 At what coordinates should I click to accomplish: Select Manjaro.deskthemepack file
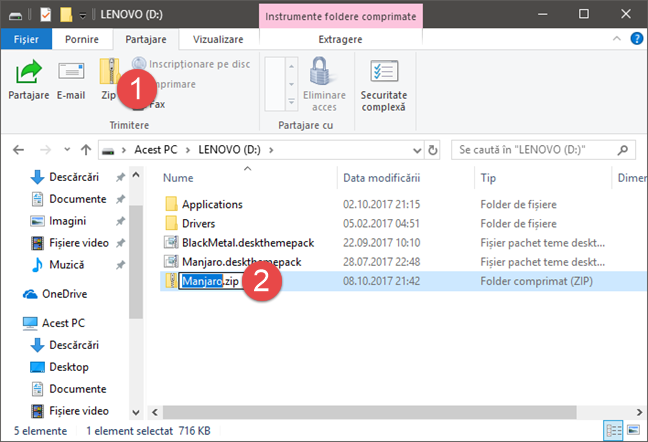(x=241, y=262)
